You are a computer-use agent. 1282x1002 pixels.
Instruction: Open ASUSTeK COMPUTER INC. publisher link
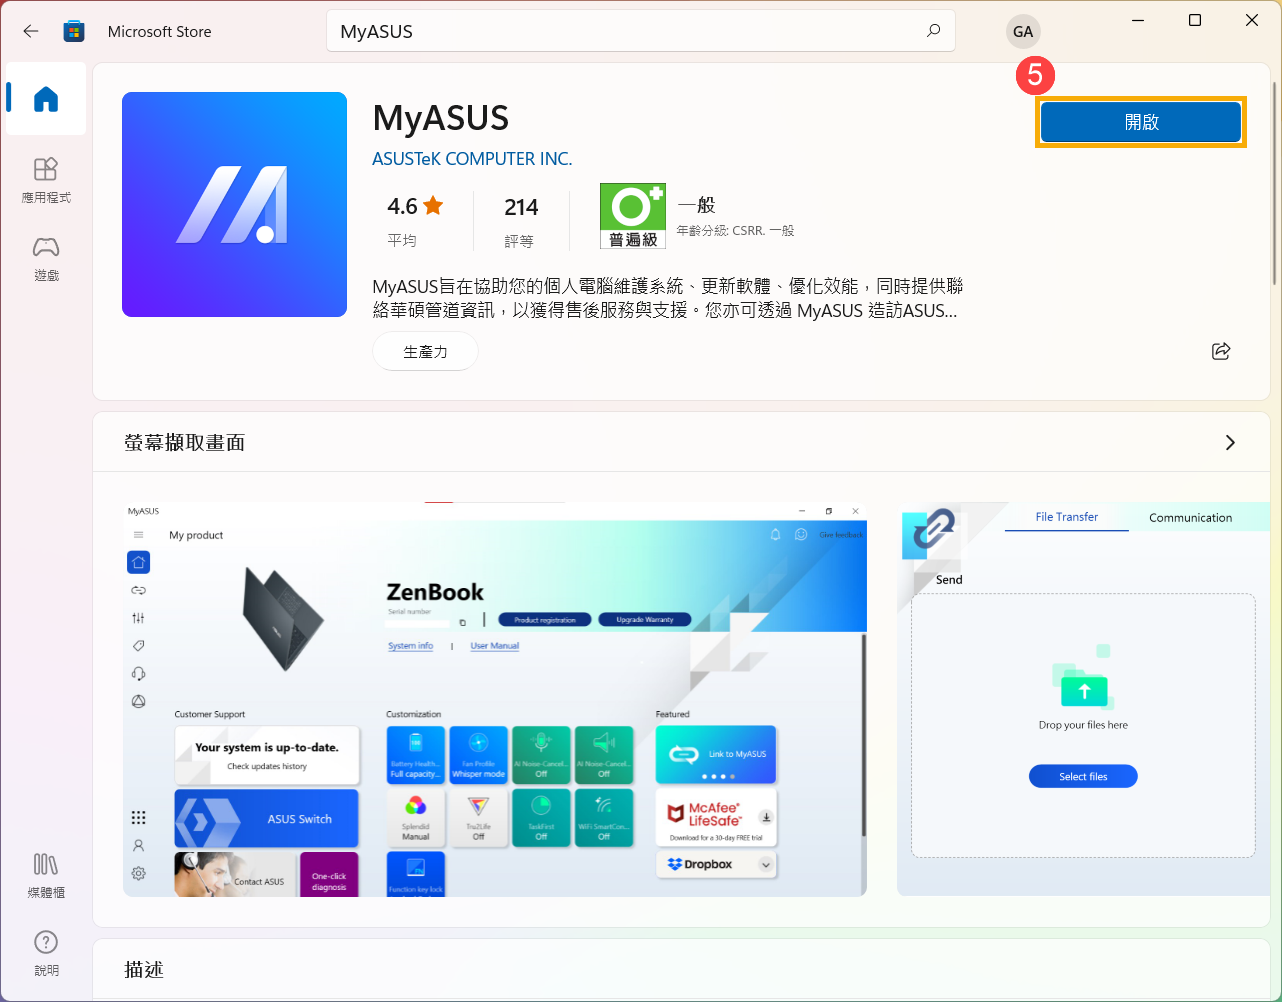point(472,159)
